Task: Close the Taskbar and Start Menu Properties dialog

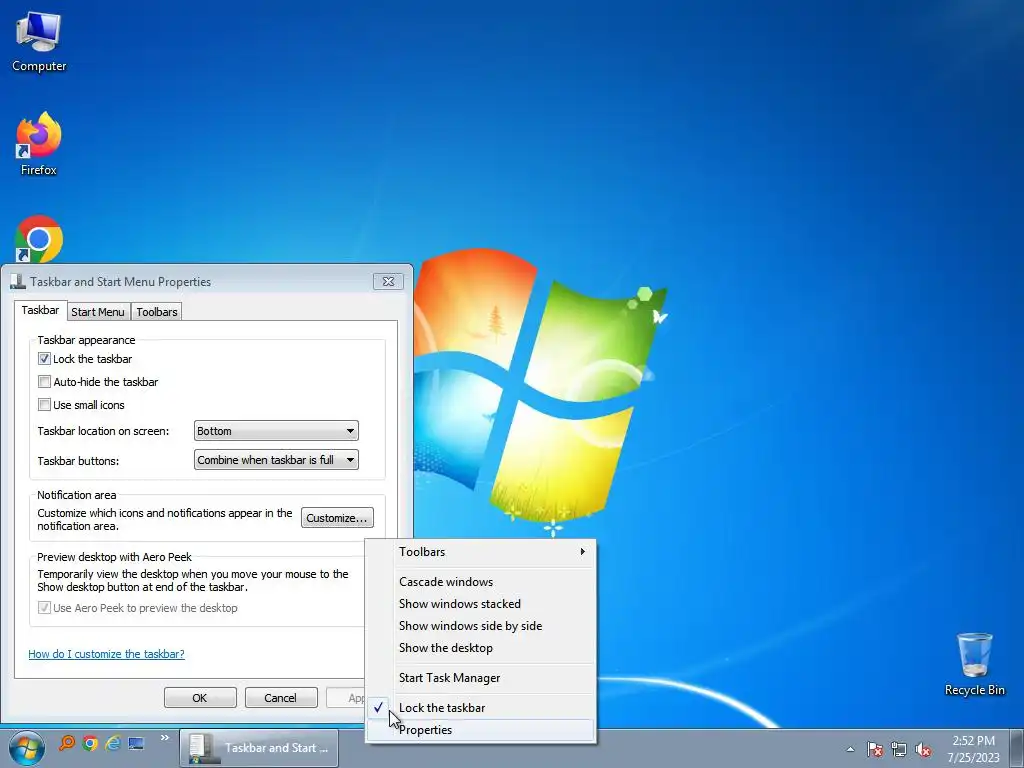Action: pyautogui.click(x=388, y=281)
